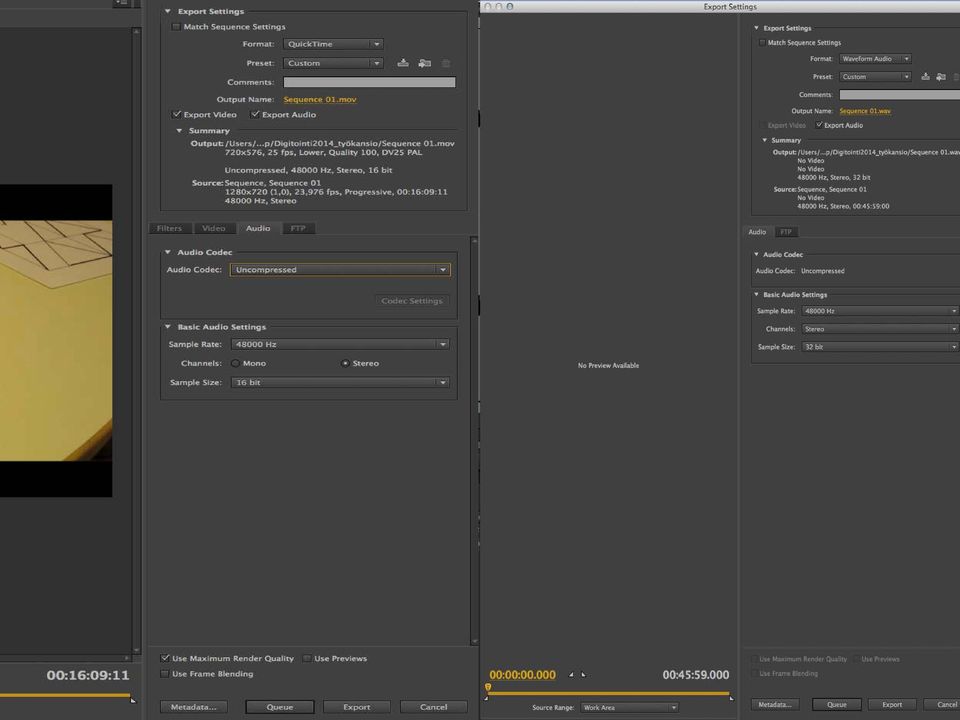
Task: Click the Metadata... button in the QuickTime panel
Action: (193, 707)
